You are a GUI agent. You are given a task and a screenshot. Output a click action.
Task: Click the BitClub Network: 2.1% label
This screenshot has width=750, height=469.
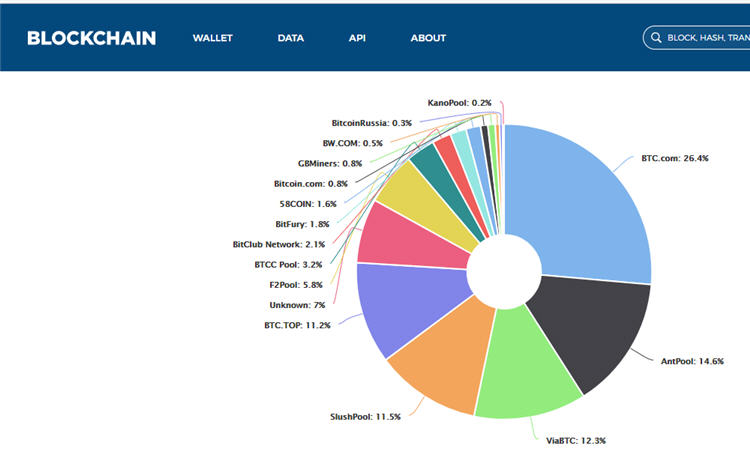click(279, 244)
